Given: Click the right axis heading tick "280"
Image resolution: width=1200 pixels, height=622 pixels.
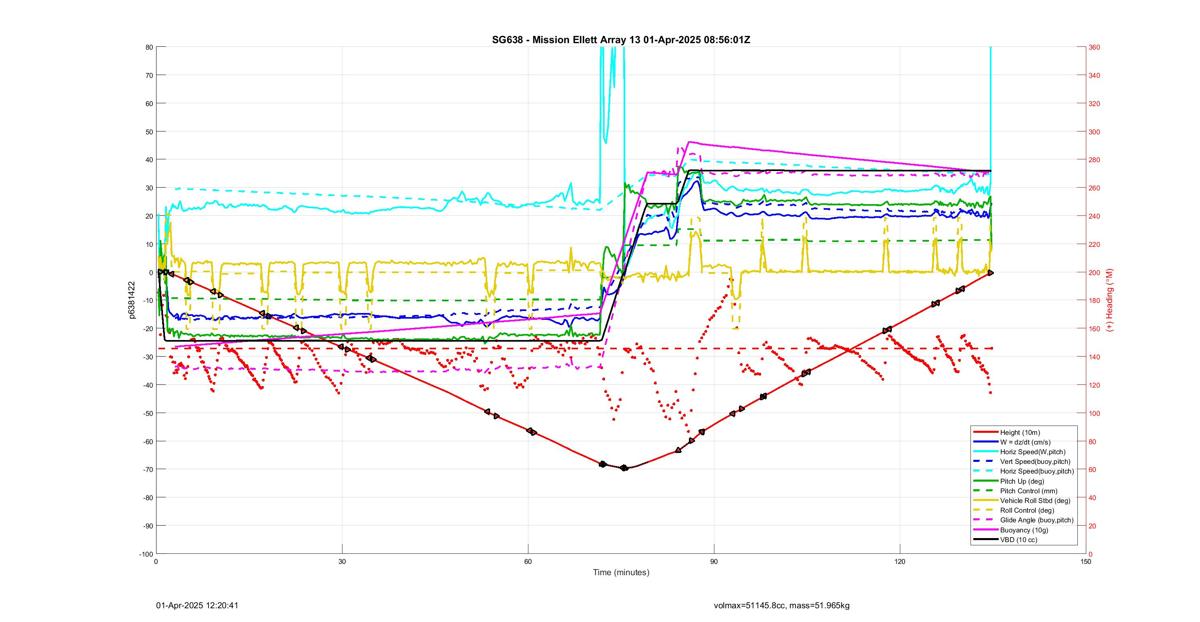Looking at the screenshot, I should (1095, 159).
